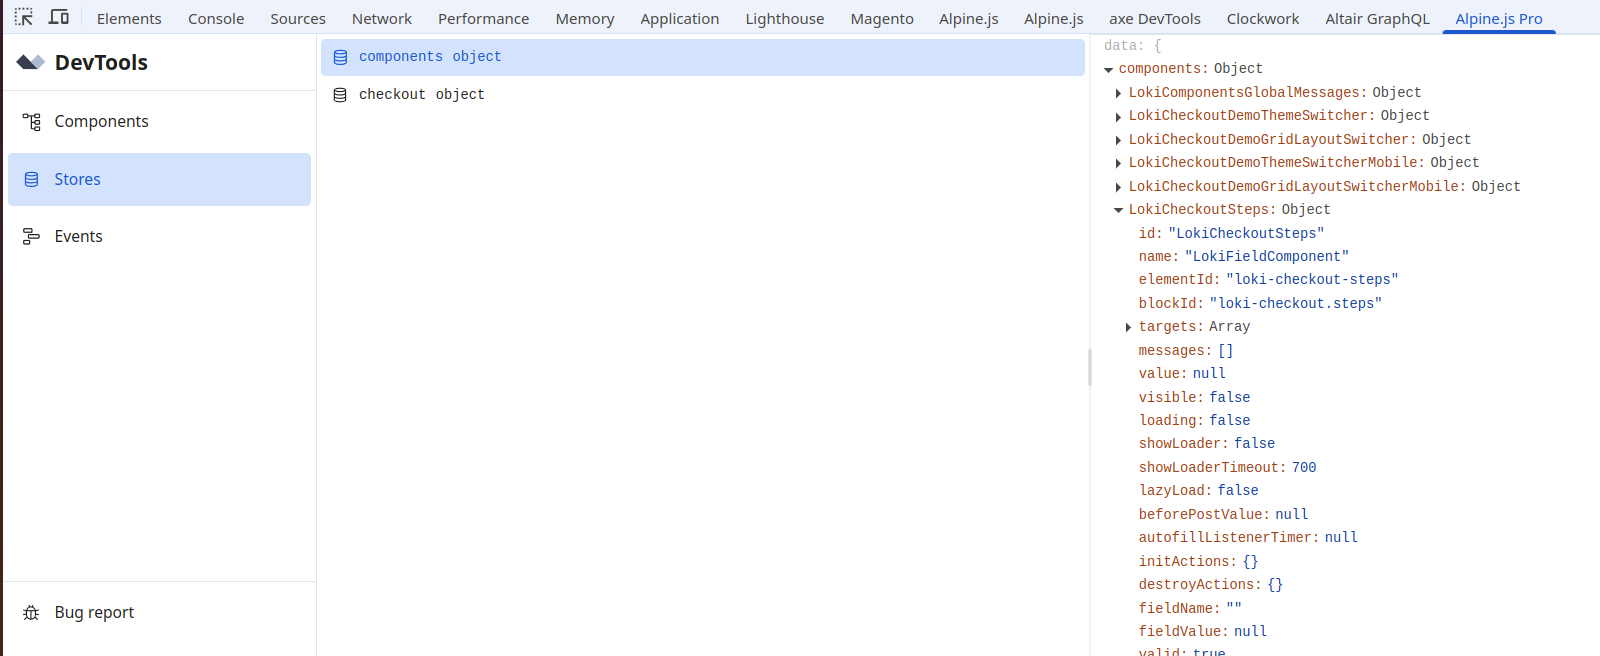Screen dimensions: 1600x656
Task: Expand LokiCheckoutDemoGridLayoutSwitcherMobile object
Action: point(1118,187)
